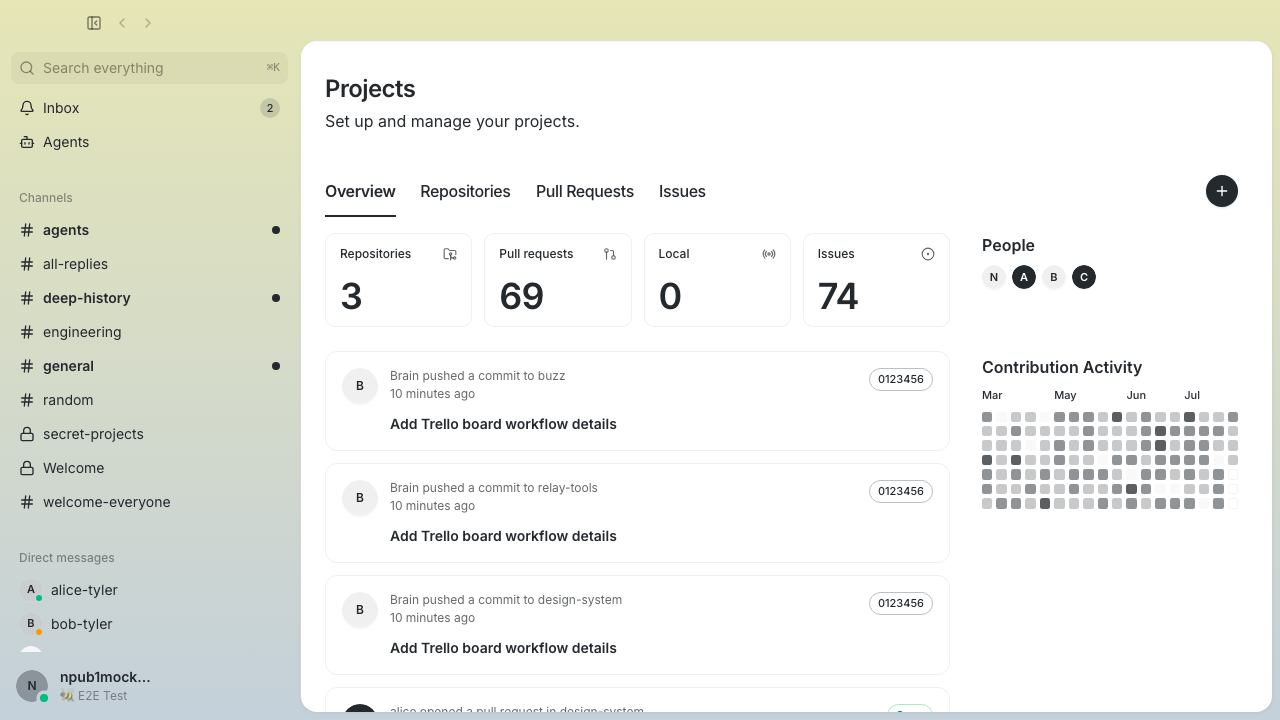
Task: Open Agents in the sidebar
Action: coord(149,142)
